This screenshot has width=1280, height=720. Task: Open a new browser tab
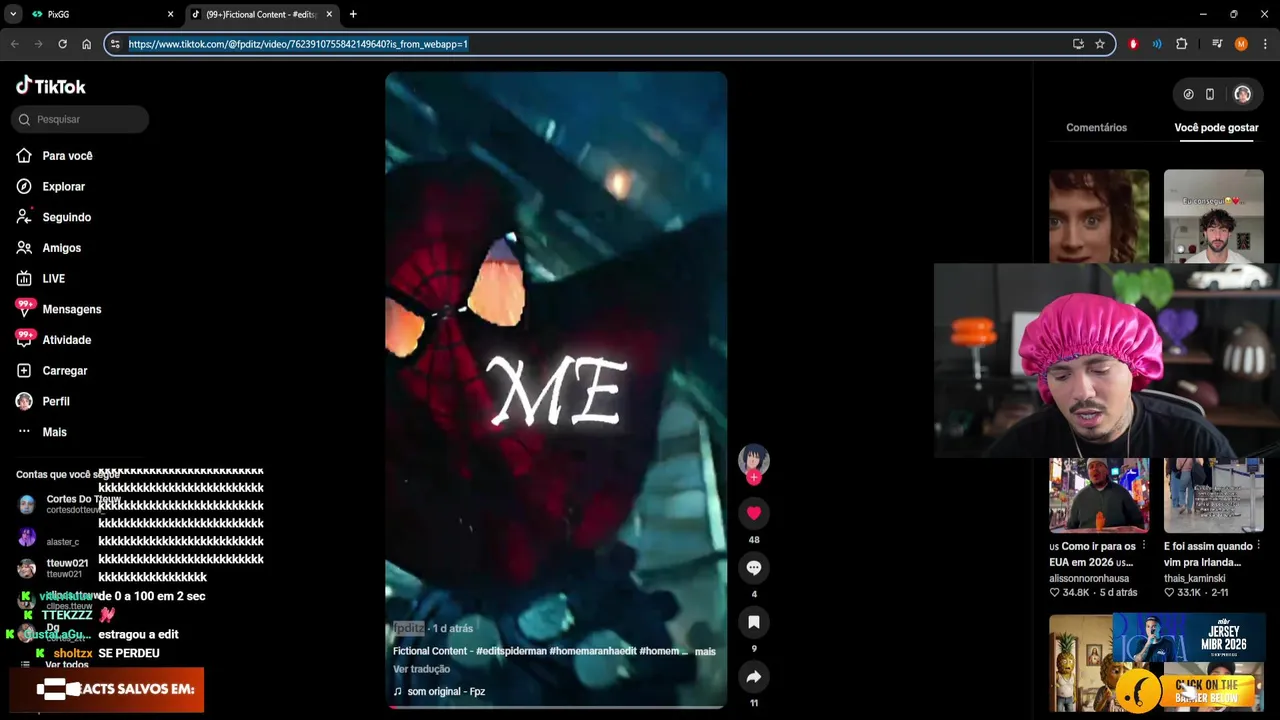tap(353, 14)
